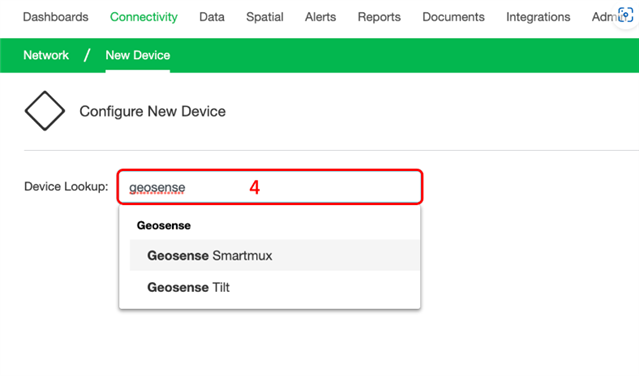The width and height of the screenshot is (639, 376).
Task: Open the Spatial menu item
Action: click(x=264, y=17)
